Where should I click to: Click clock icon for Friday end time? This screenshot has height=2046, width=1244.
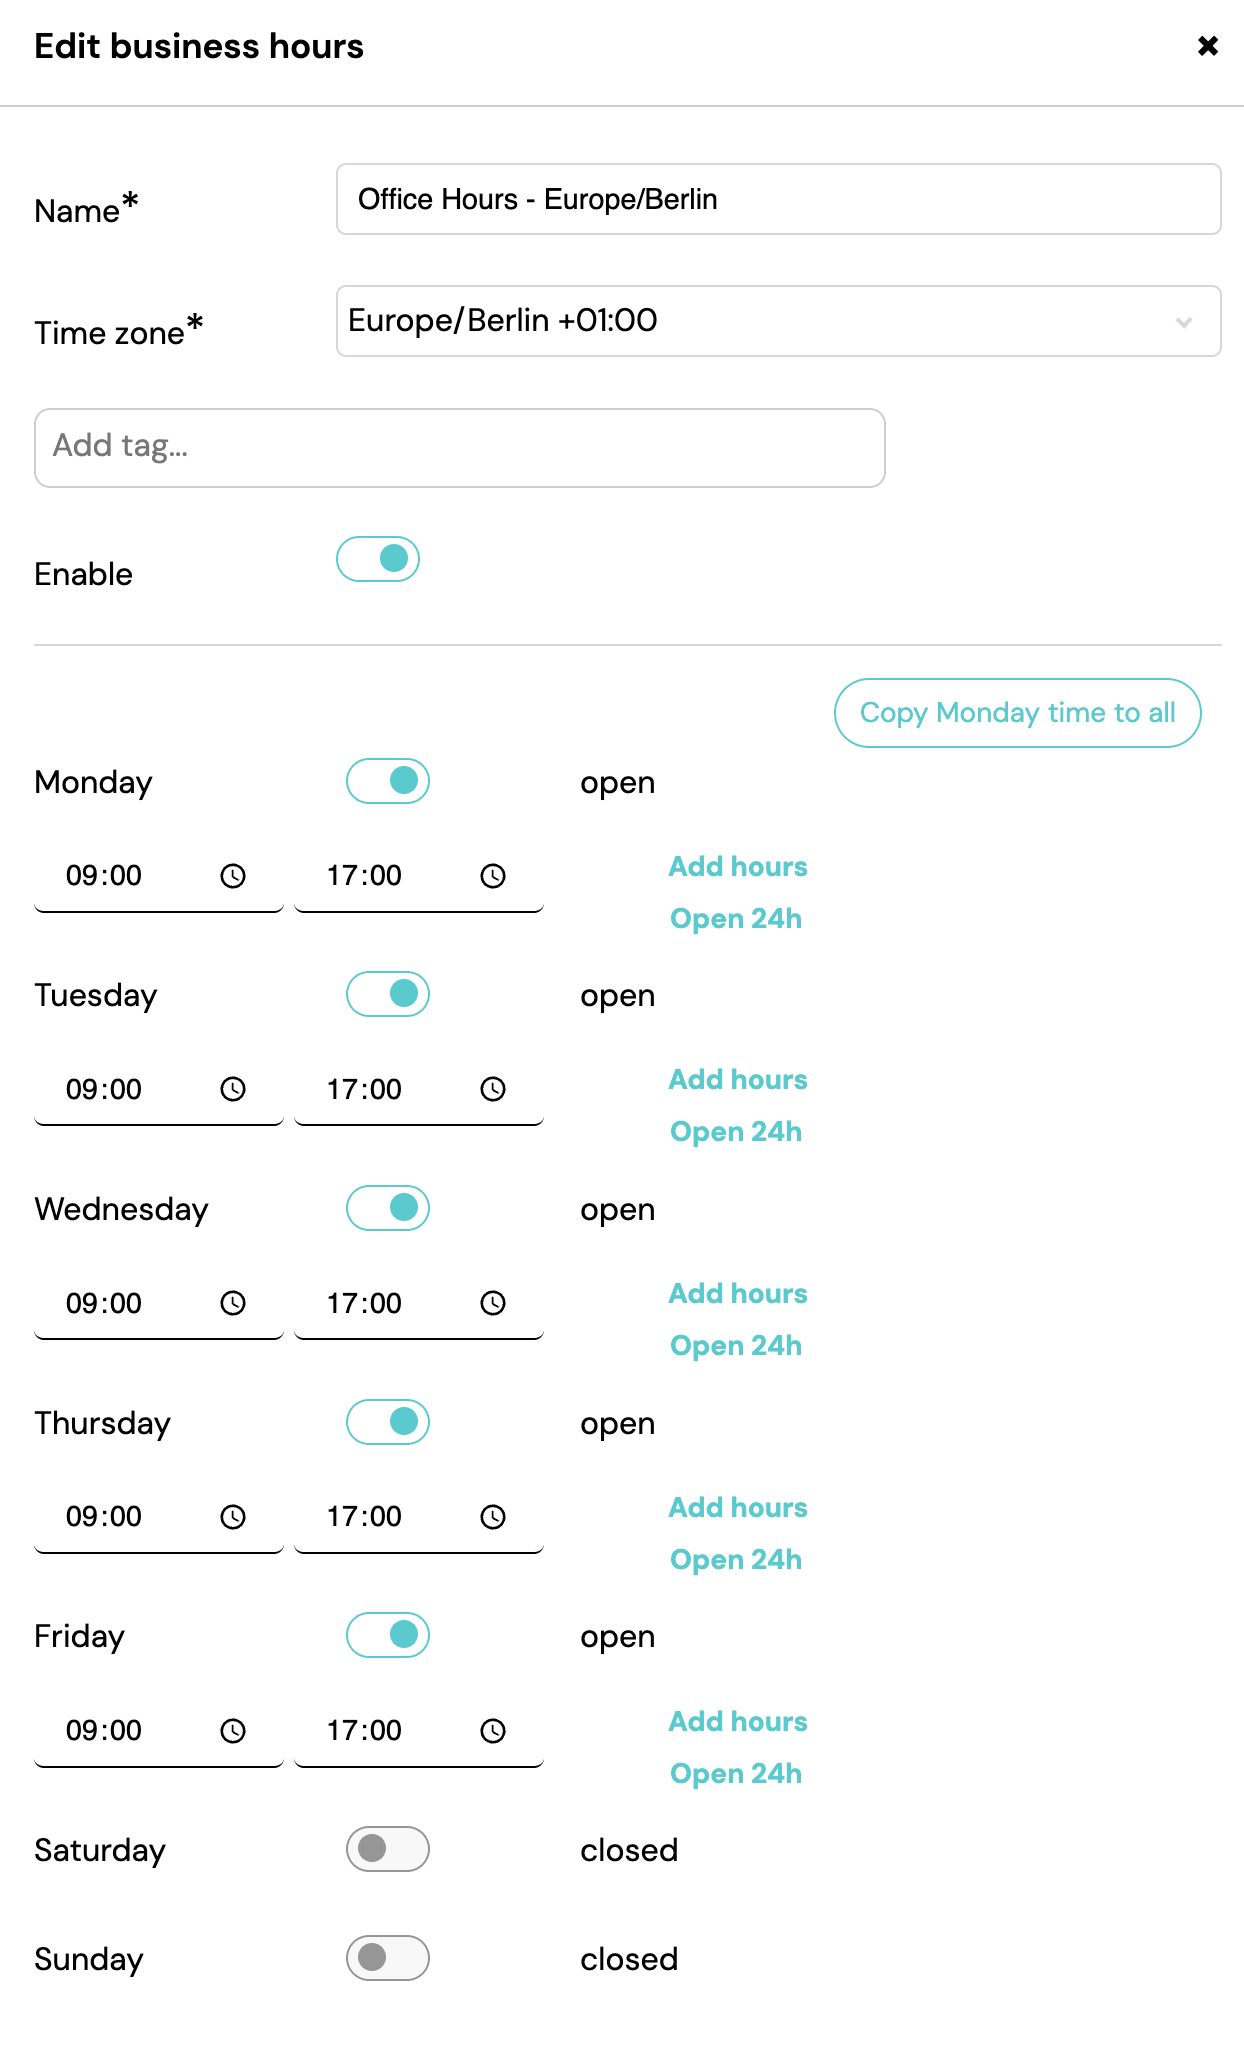coord(493,1731)
